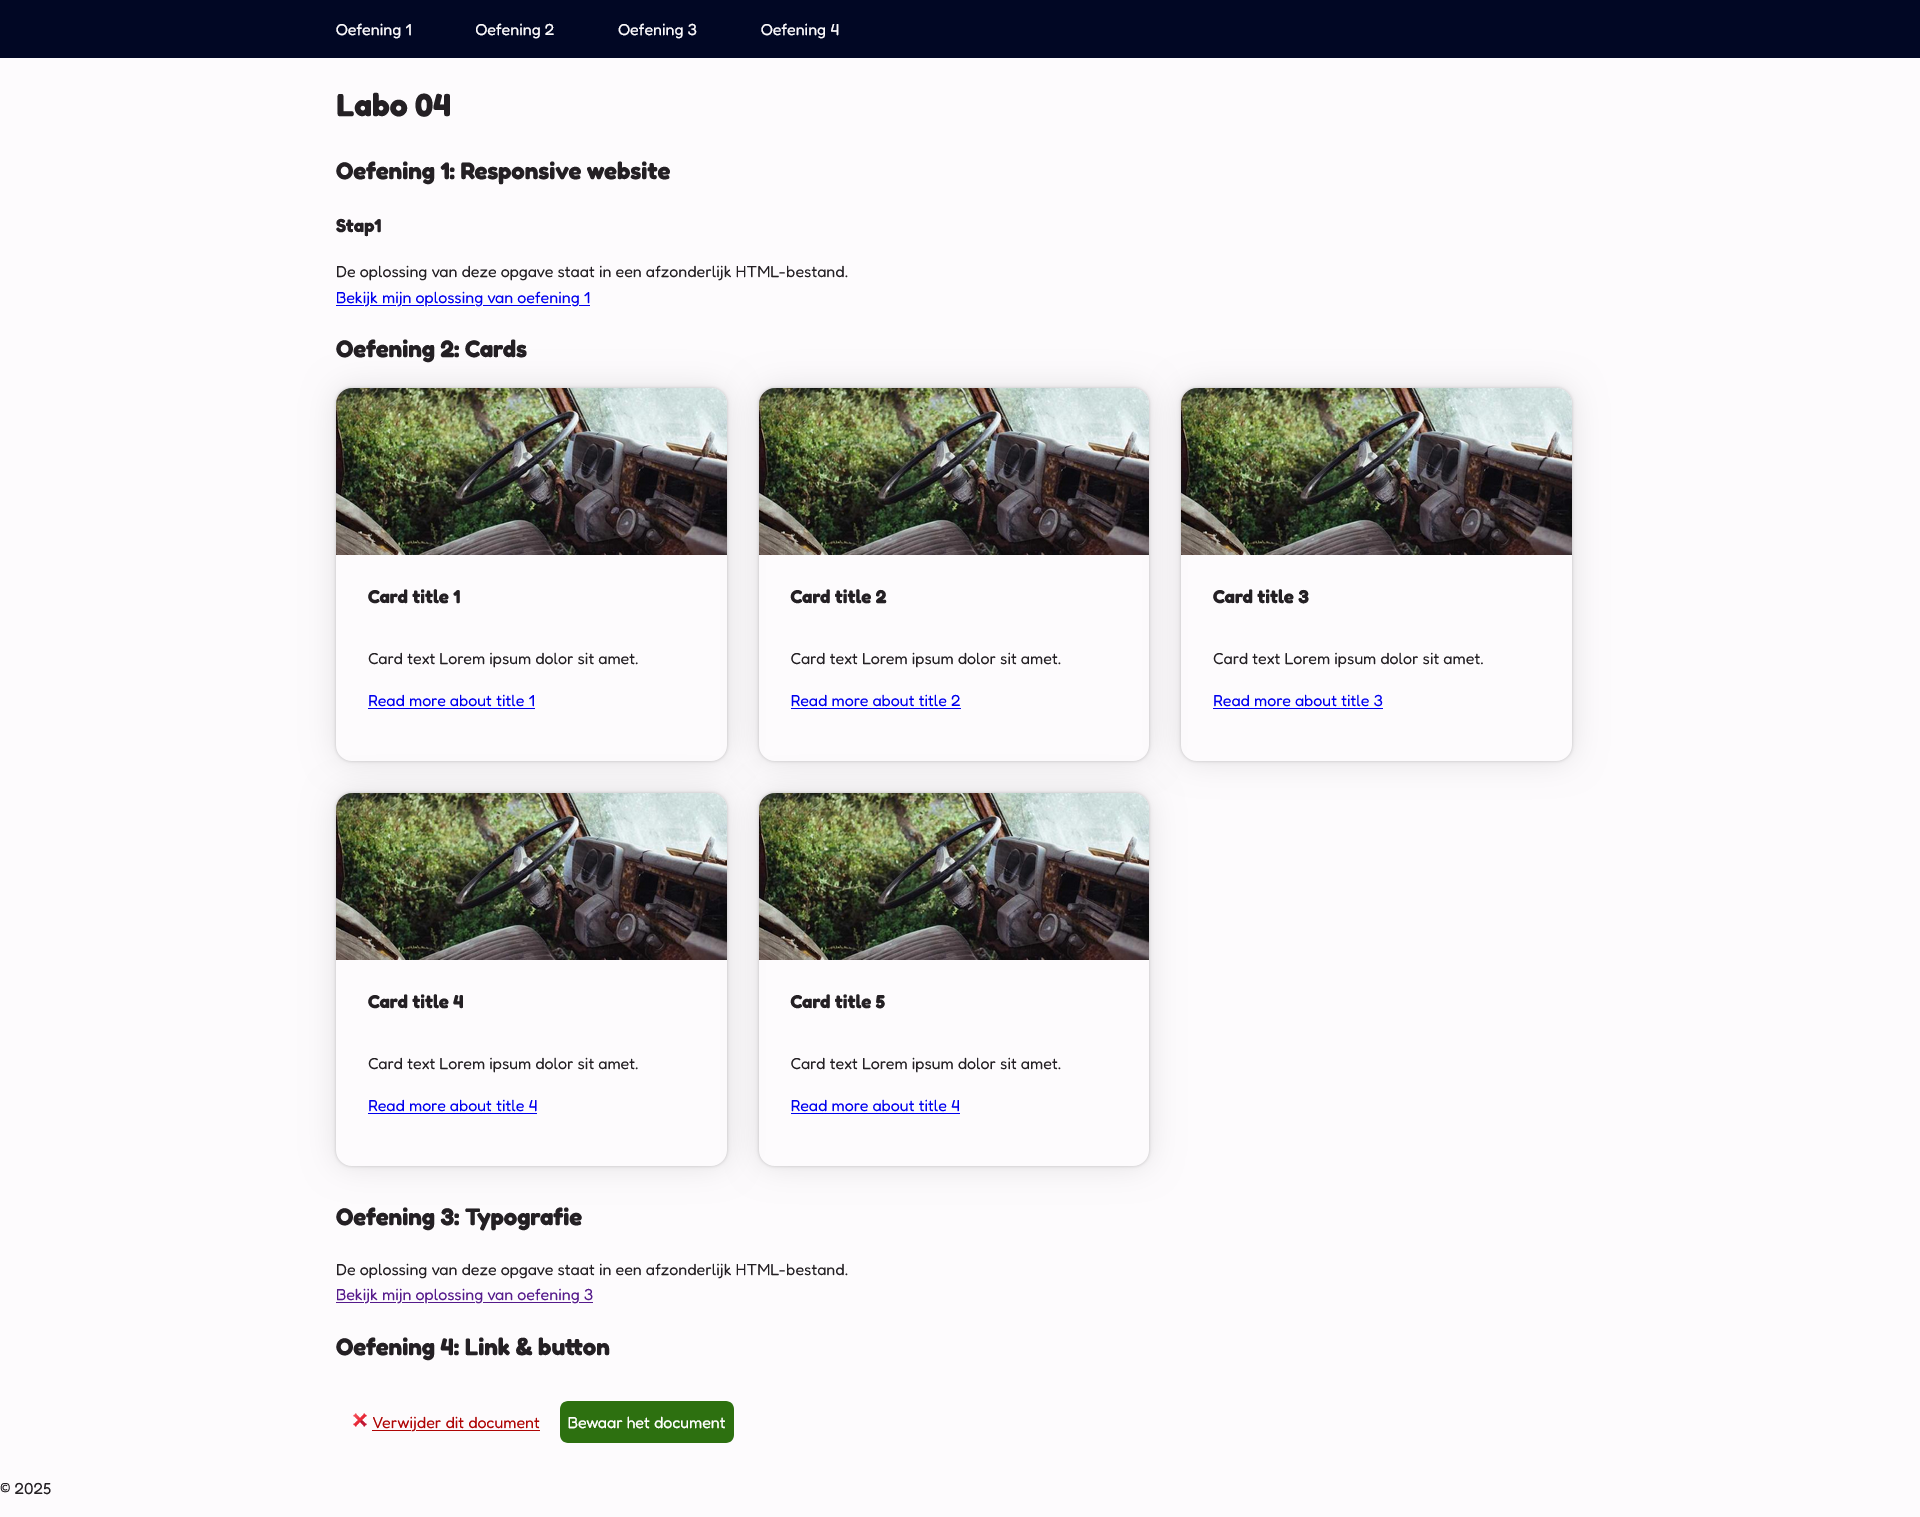Select Oefening 3 in top navigation

coord(657,30)
